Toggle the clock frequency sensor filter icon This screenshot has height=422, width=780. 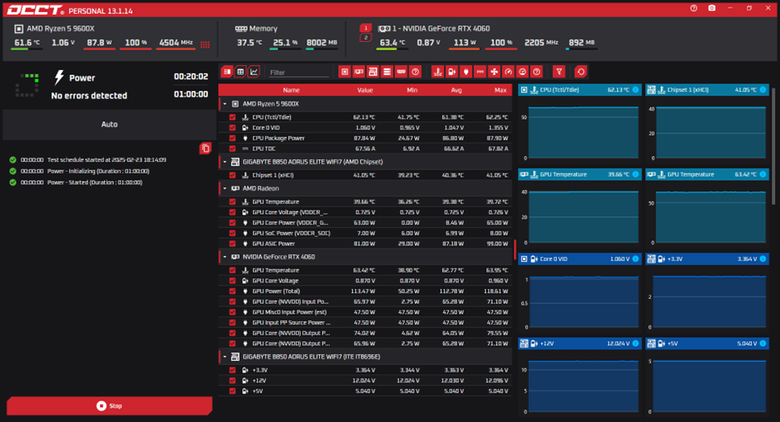tap(508, 72)
